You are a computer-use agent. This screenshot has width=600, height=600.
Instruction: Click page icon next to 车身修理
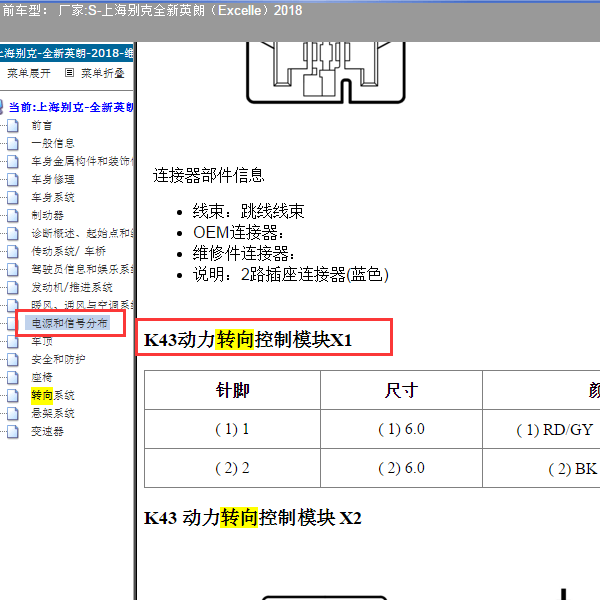13,179
